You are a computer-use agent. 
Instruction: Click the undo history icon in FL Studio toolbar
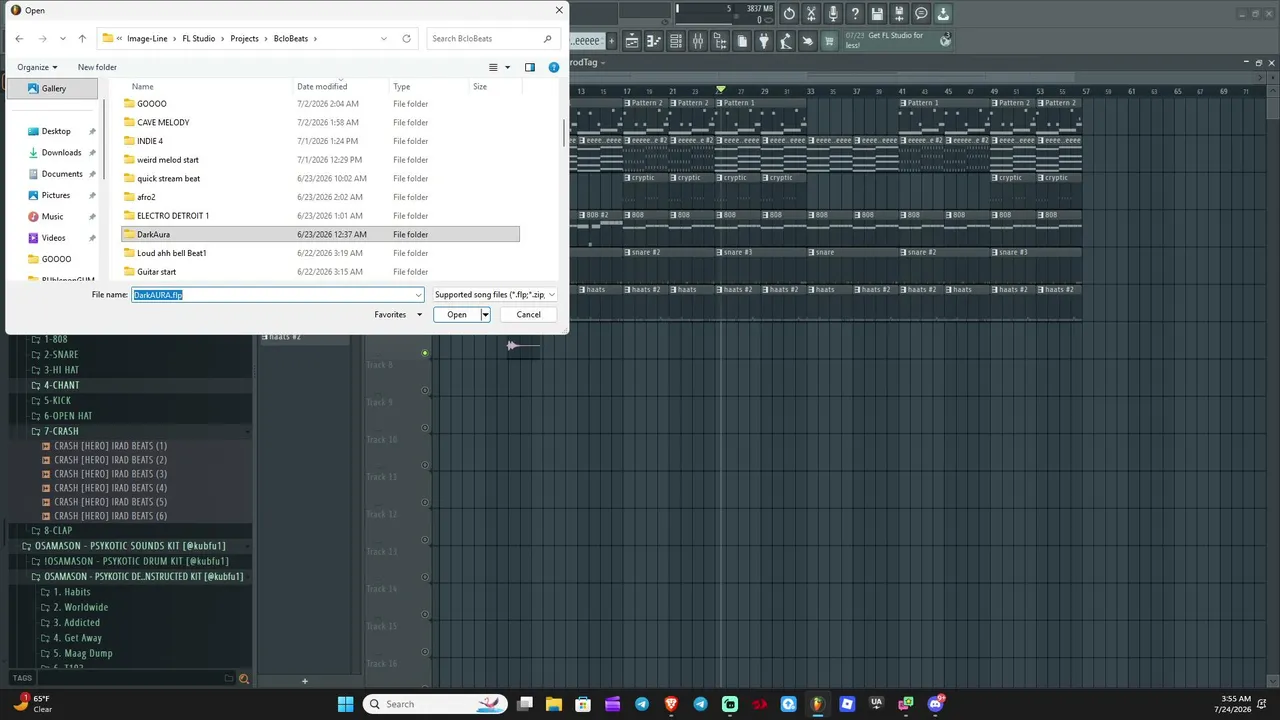[x=789, y=14]
